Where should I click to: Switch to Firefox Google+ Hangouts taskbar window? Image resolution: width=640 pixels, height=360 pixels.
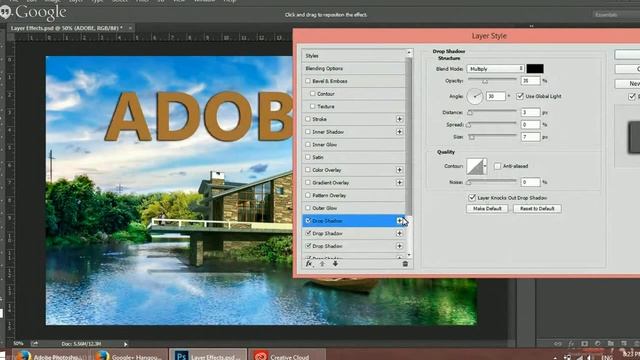[129, 354]
